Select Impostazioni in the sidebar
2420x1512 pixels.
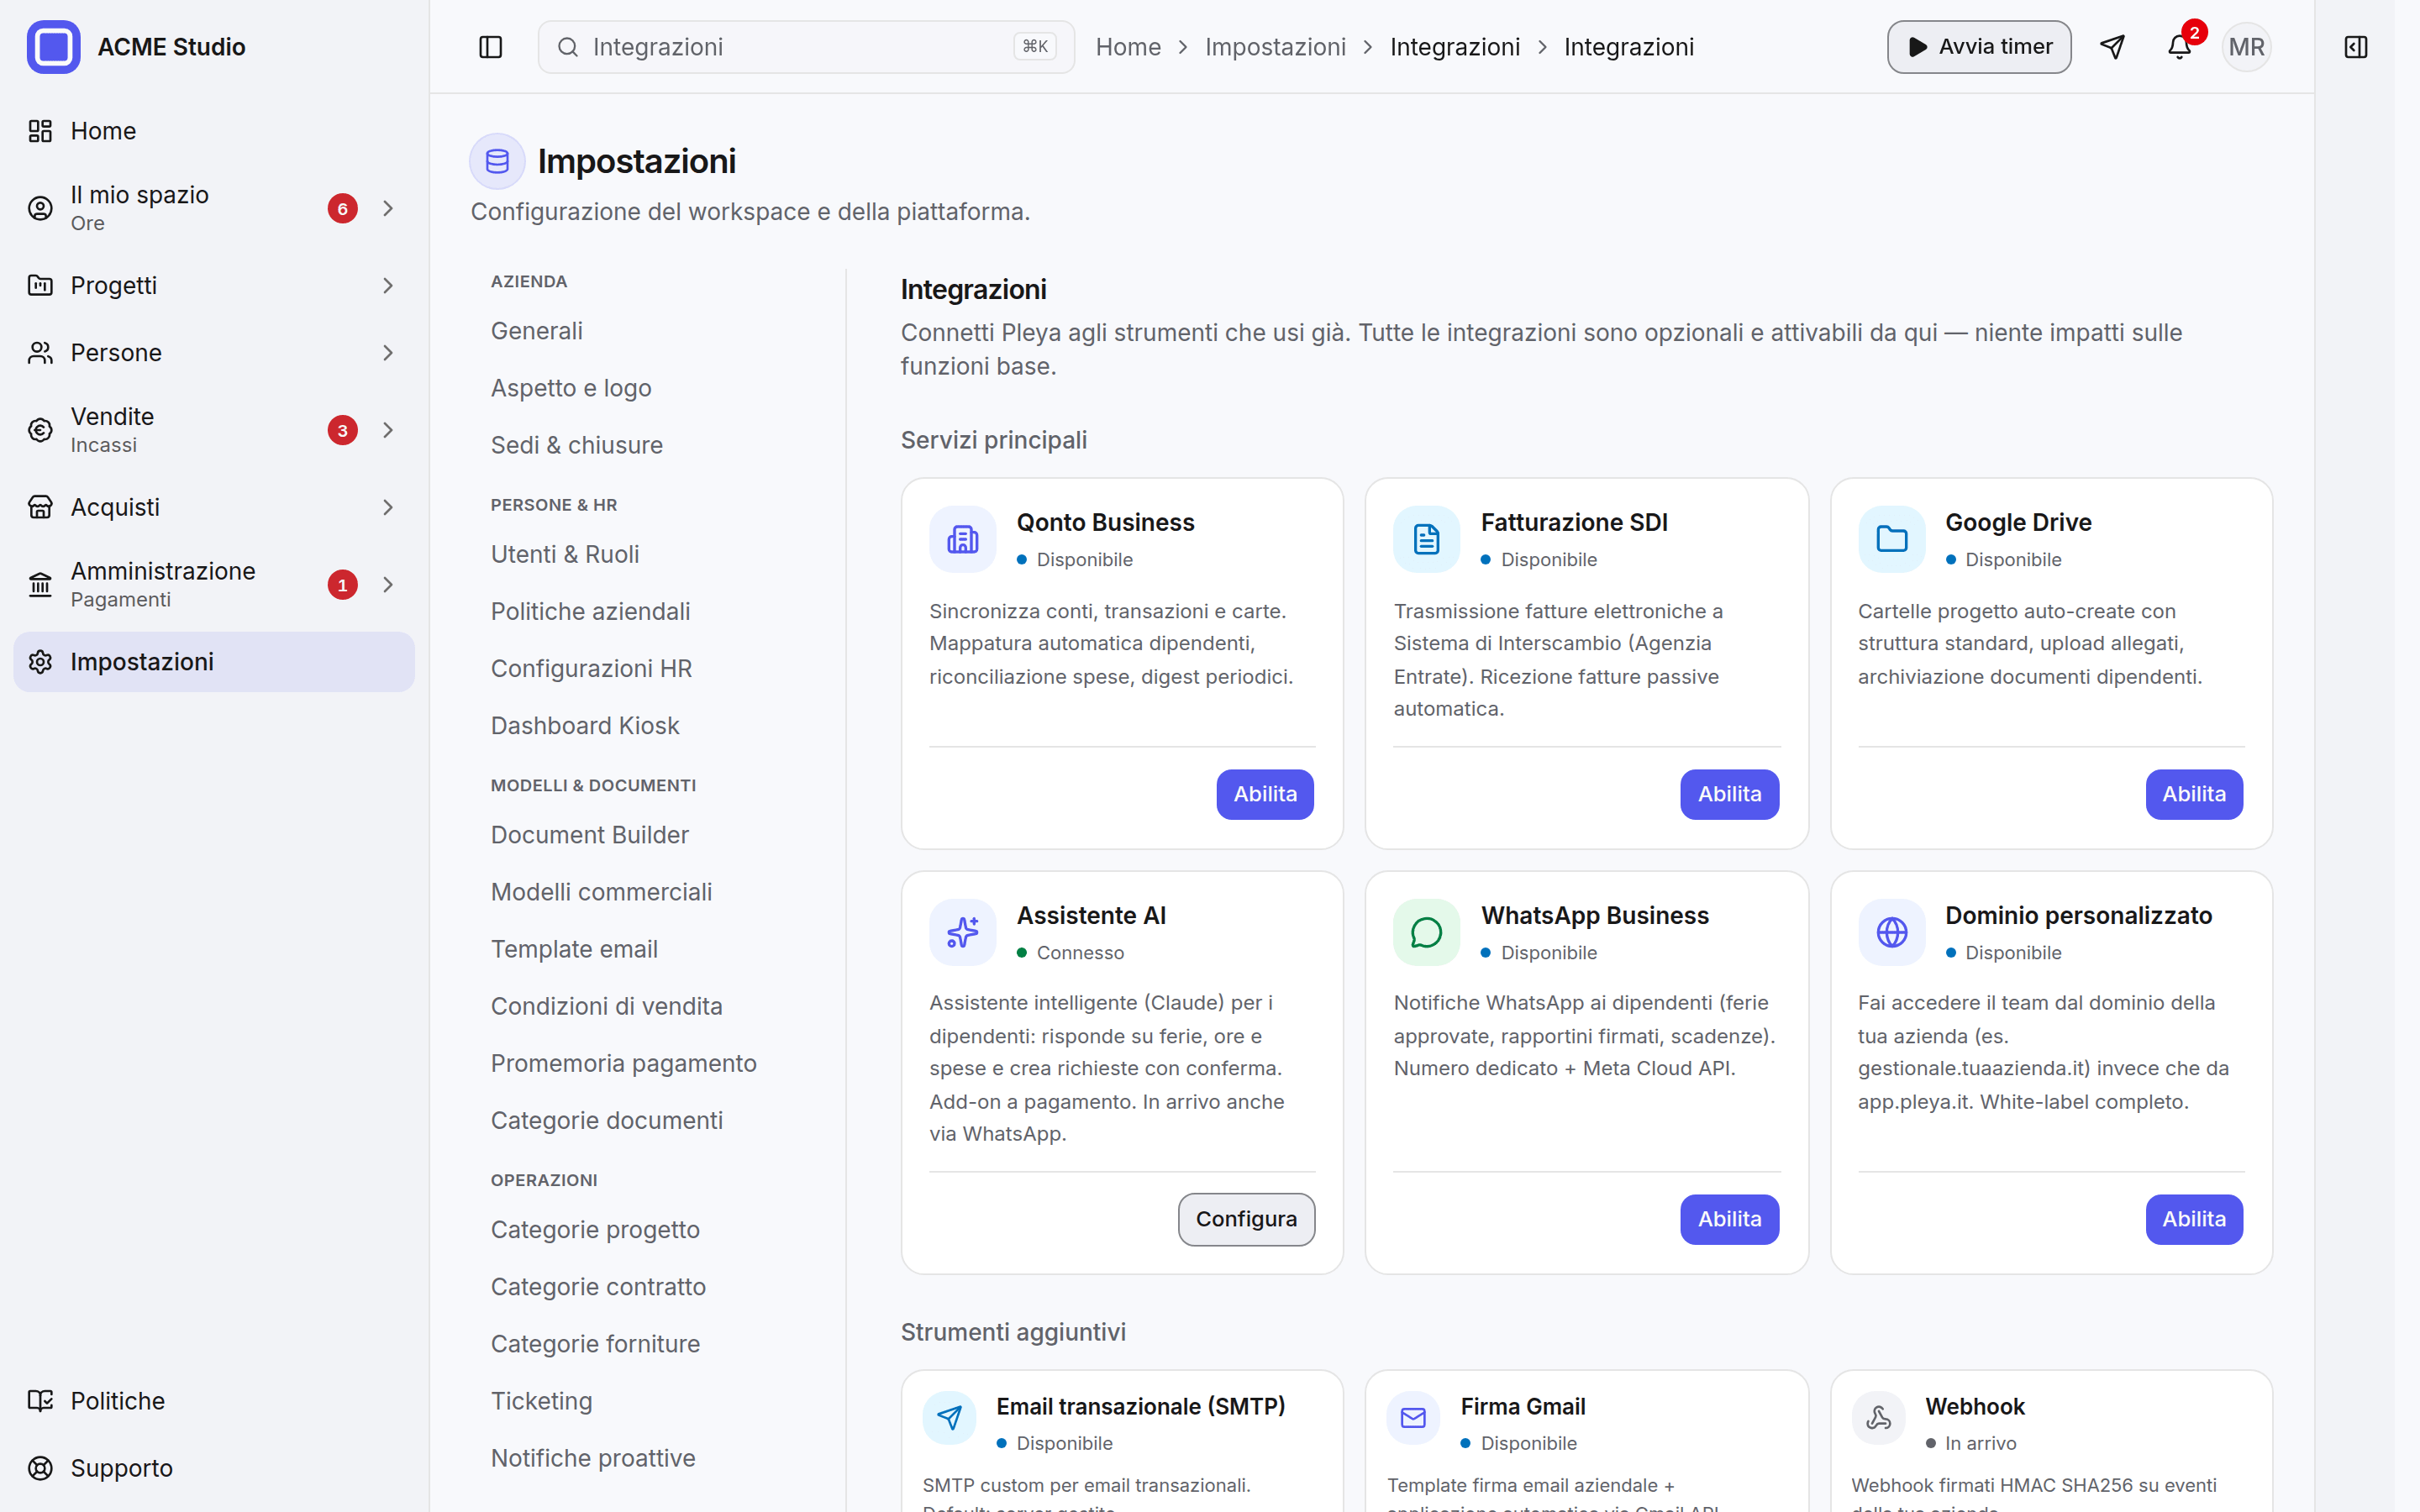point(214,662)
